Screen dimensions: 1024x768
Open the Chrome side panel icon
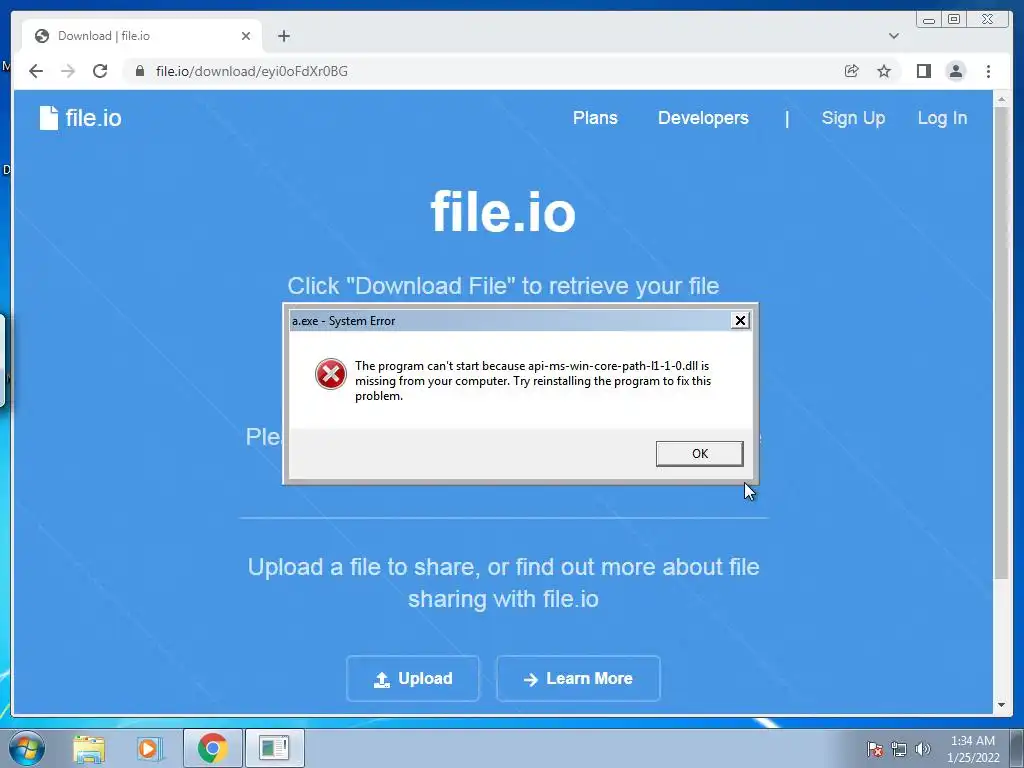tap(923, 71)
